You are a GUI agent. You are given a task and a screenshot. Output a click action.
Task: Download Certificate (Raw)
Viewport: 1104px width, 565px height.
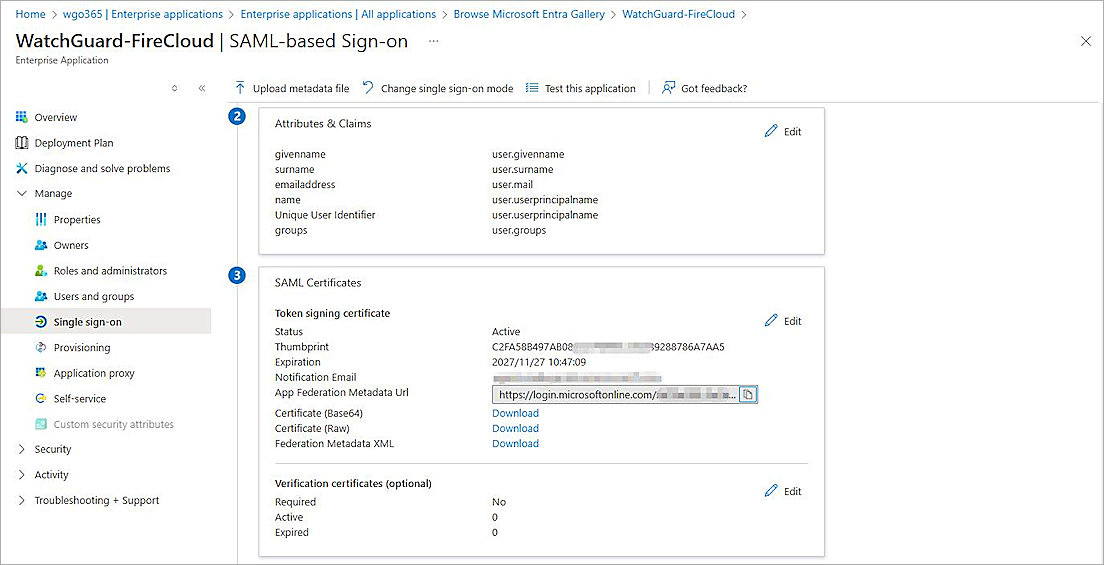click(515, 428)
